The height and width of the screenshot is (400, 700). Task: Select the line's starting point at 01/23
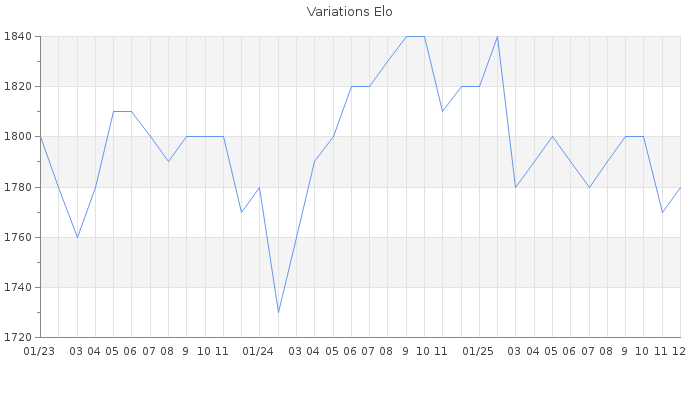tap(40, 136)
